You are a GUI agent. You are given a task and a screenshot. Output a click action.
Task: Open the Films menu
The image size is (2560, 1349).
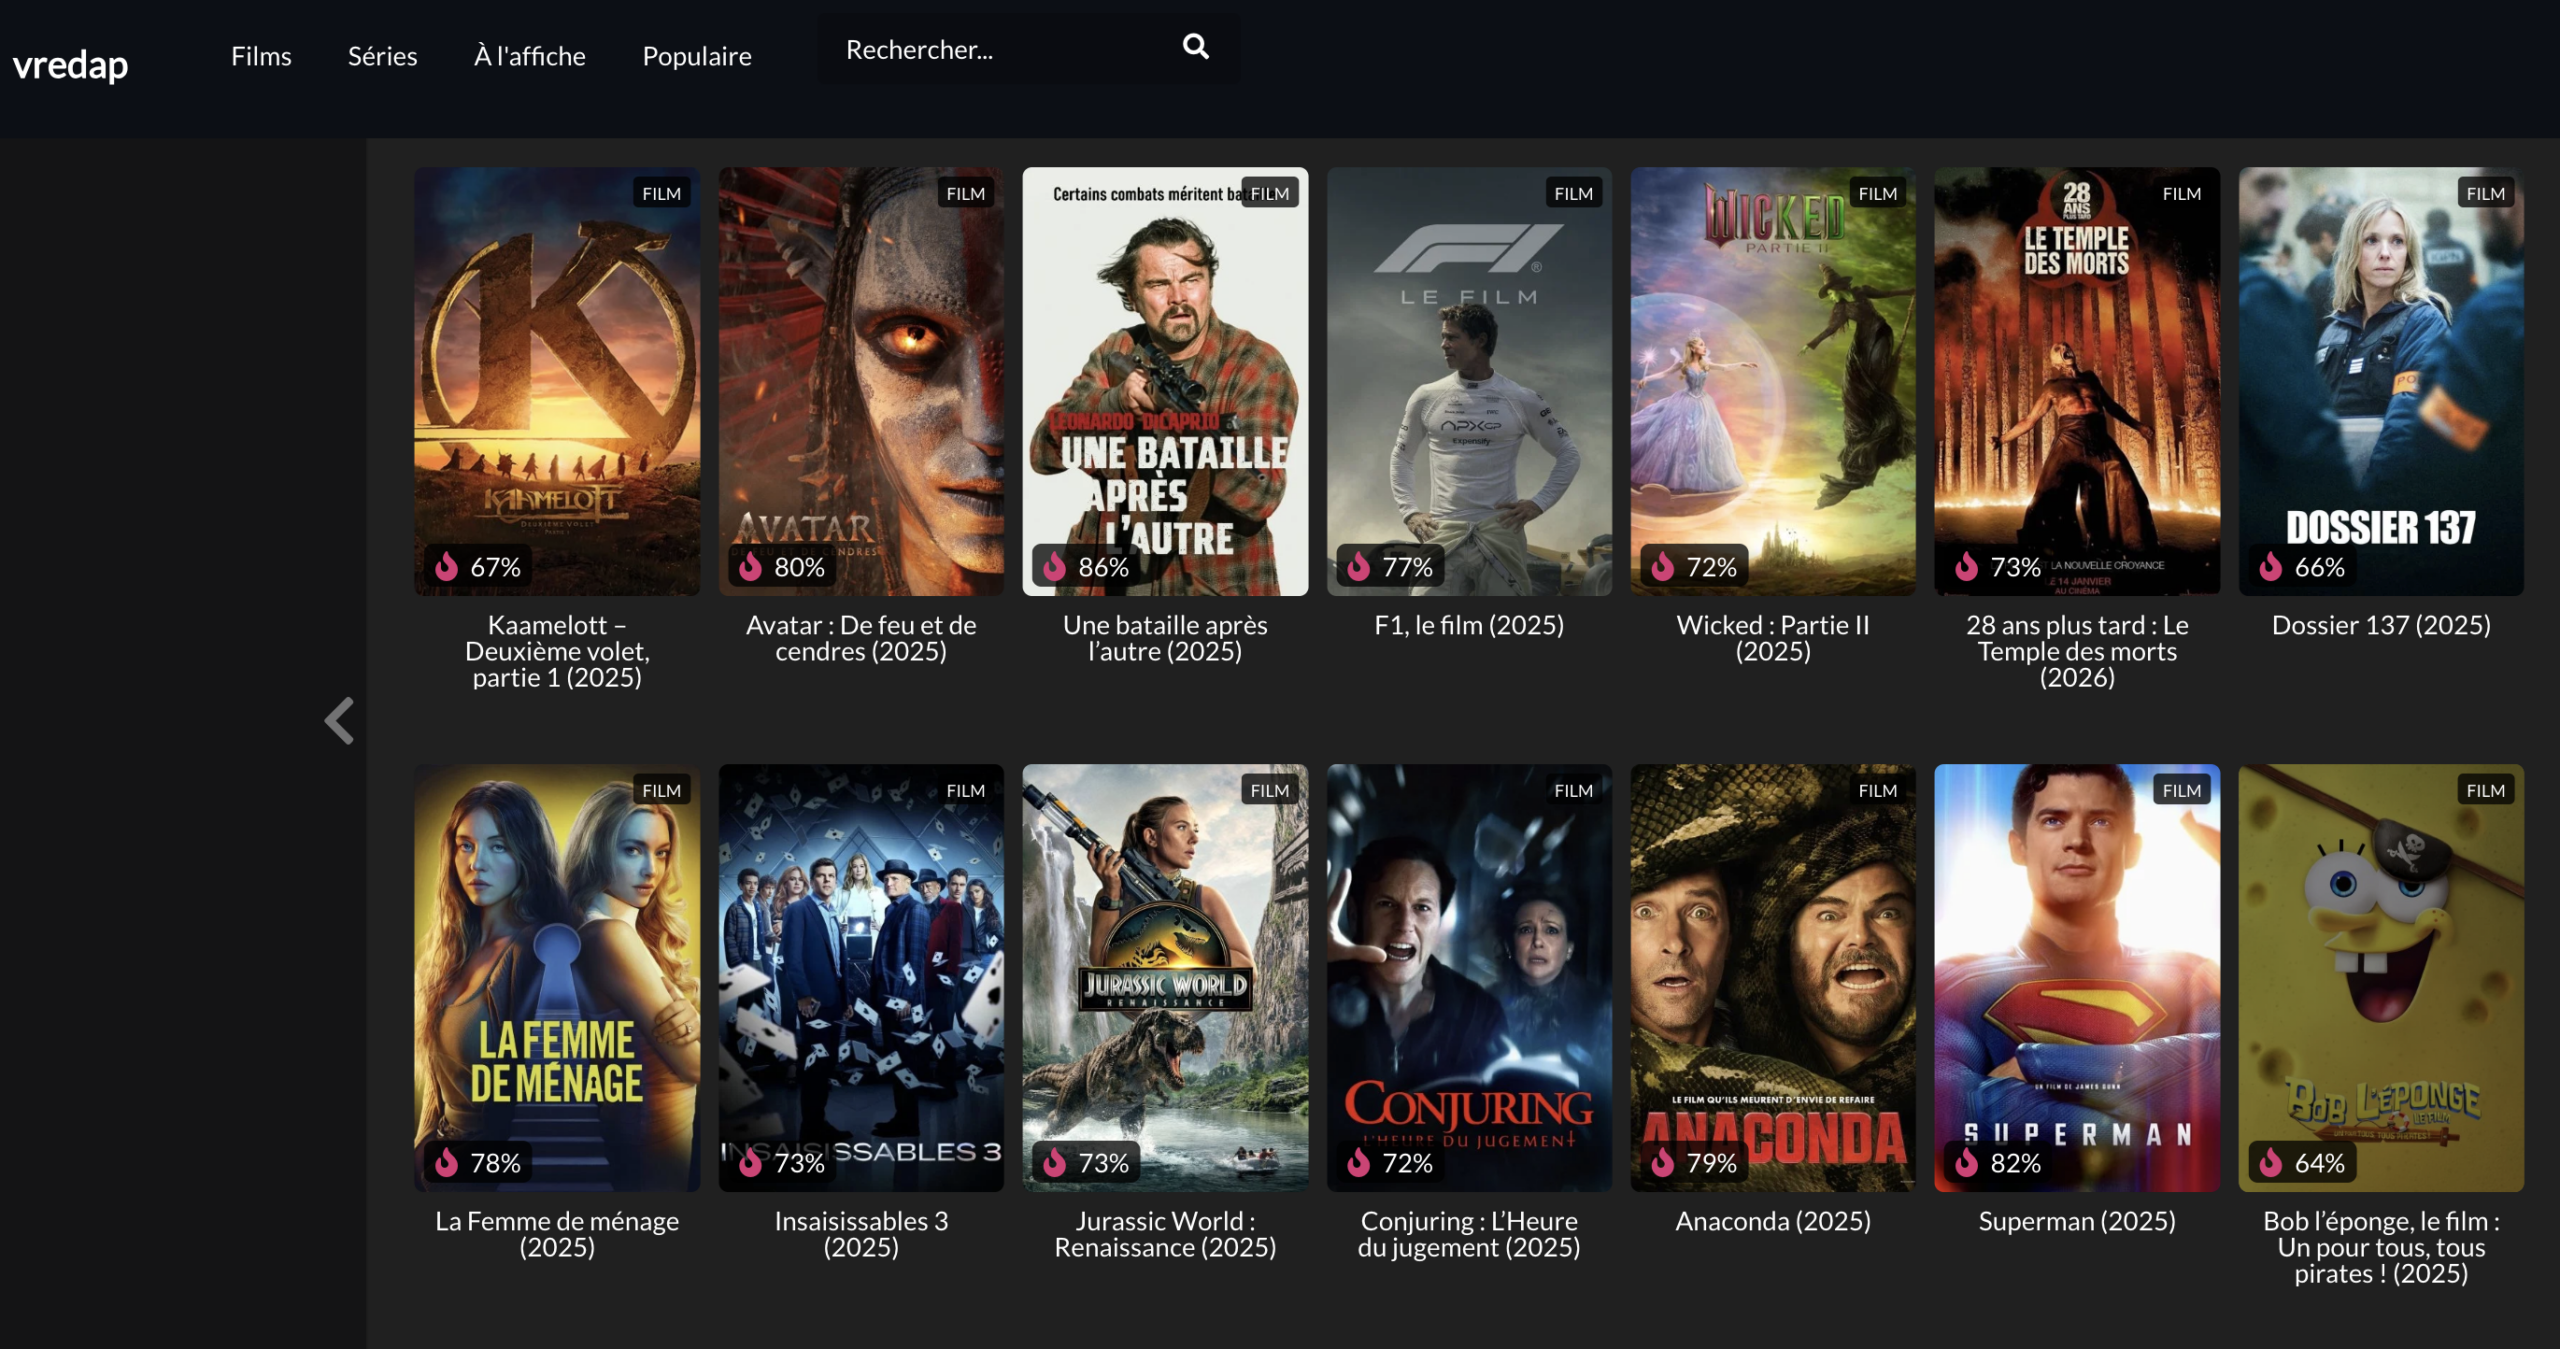click(x=261, y=56)
